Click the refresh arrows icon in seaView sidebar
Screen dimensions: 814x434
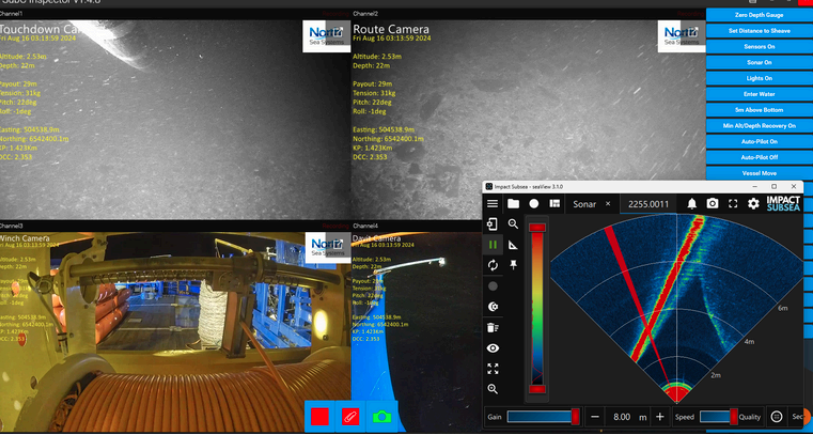(x=493, y=265)
